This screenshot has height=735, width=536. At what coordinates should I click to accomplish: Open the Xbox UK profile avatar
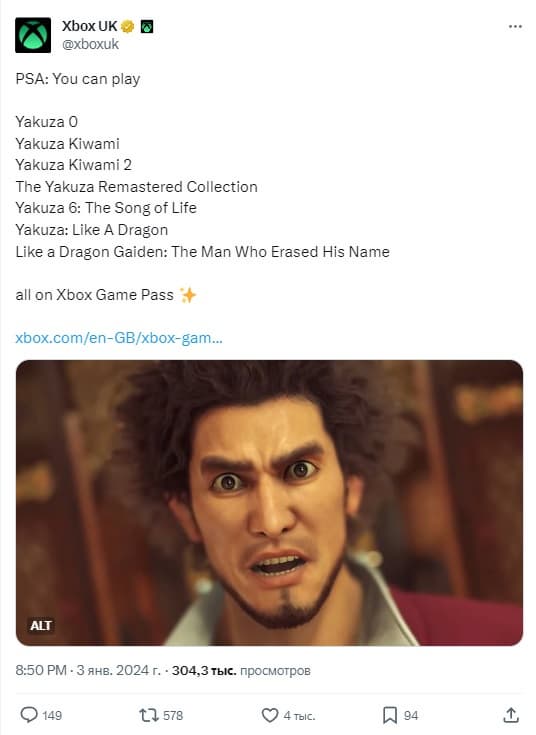click(x=33, y=35)
